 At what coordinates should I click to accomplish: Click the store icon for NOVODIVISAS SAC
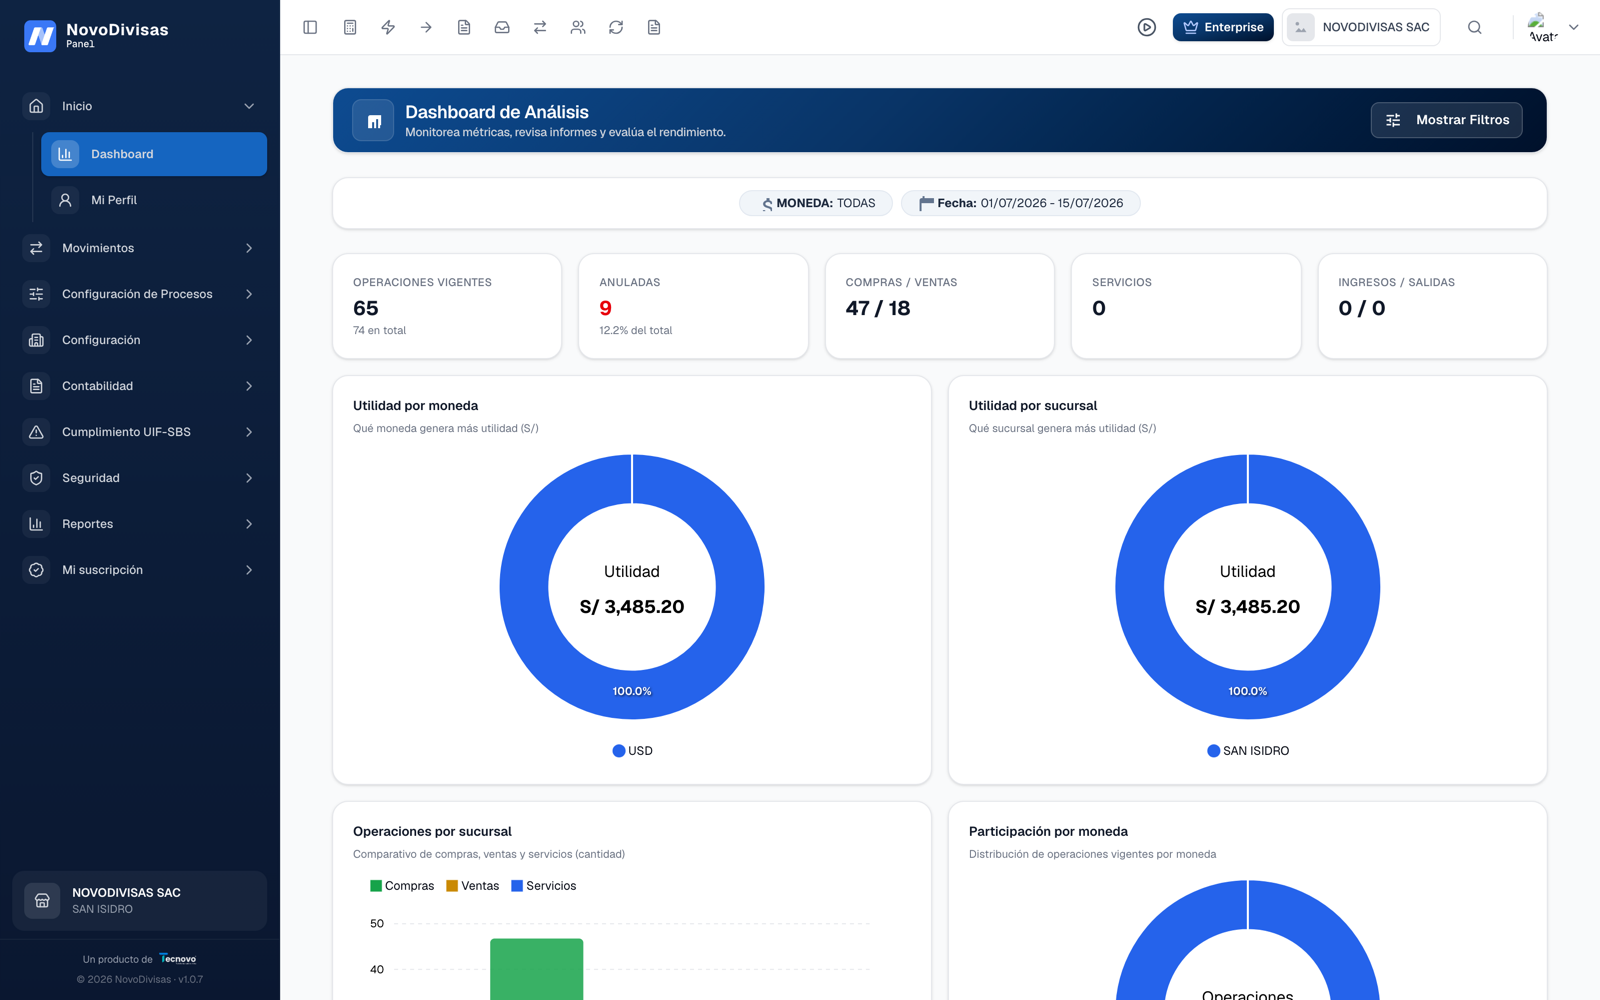[x=42, y=900]
